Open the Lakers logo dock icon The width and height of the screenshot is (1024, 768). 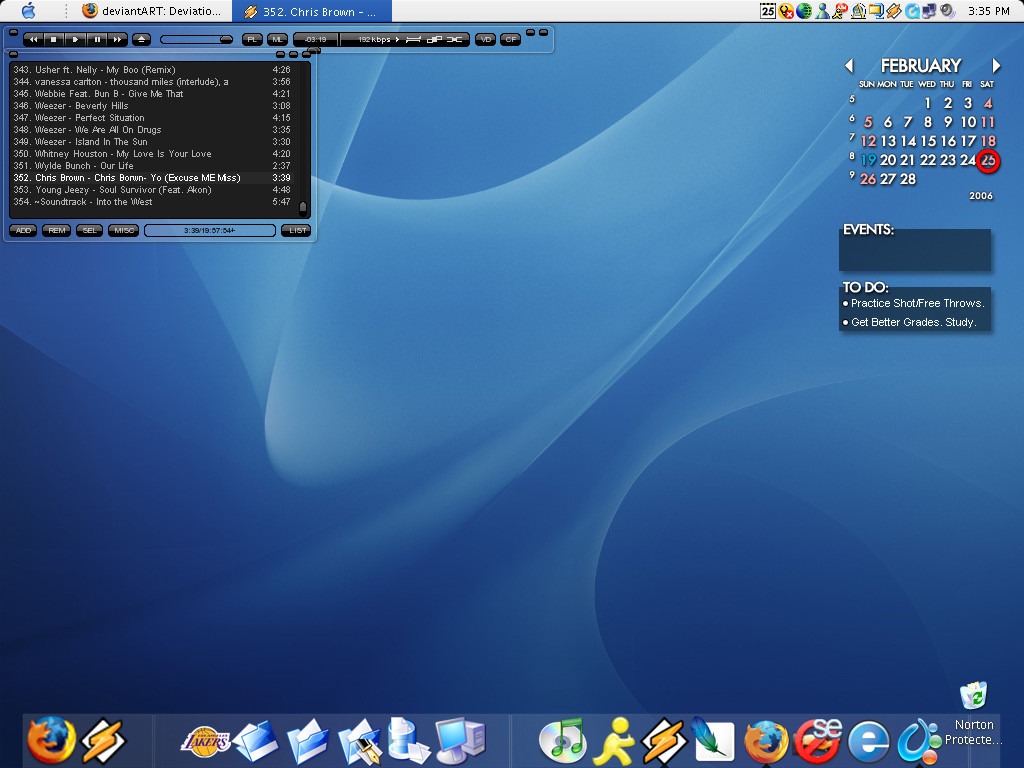tap(205, 741)
